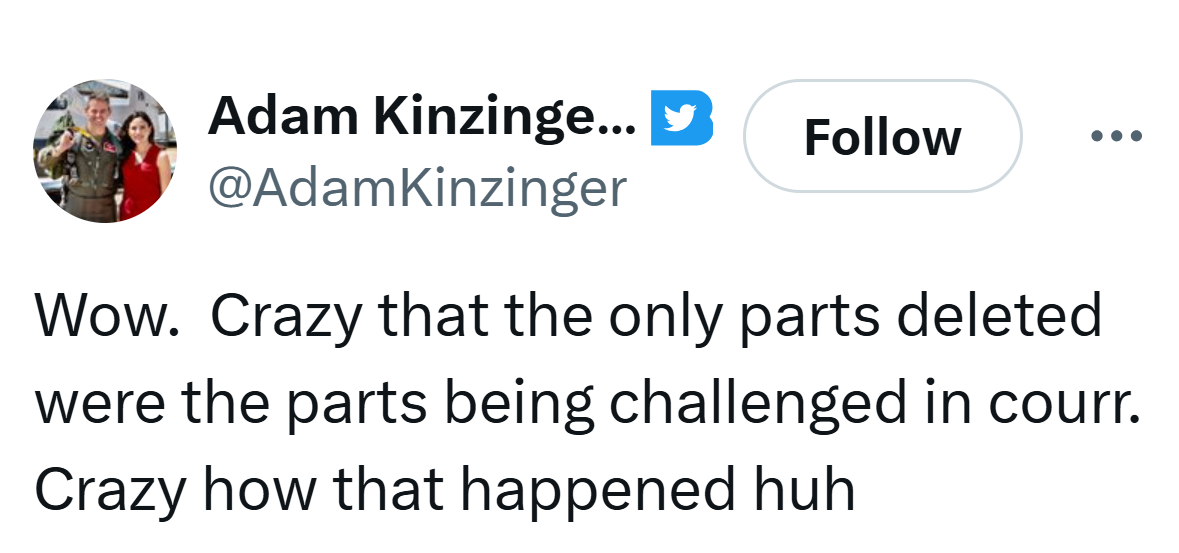Image resolution: width=1179 pixels, height=553 pixels.
Task: Click the word "being" in the tweet
Action: coord(522,403)
